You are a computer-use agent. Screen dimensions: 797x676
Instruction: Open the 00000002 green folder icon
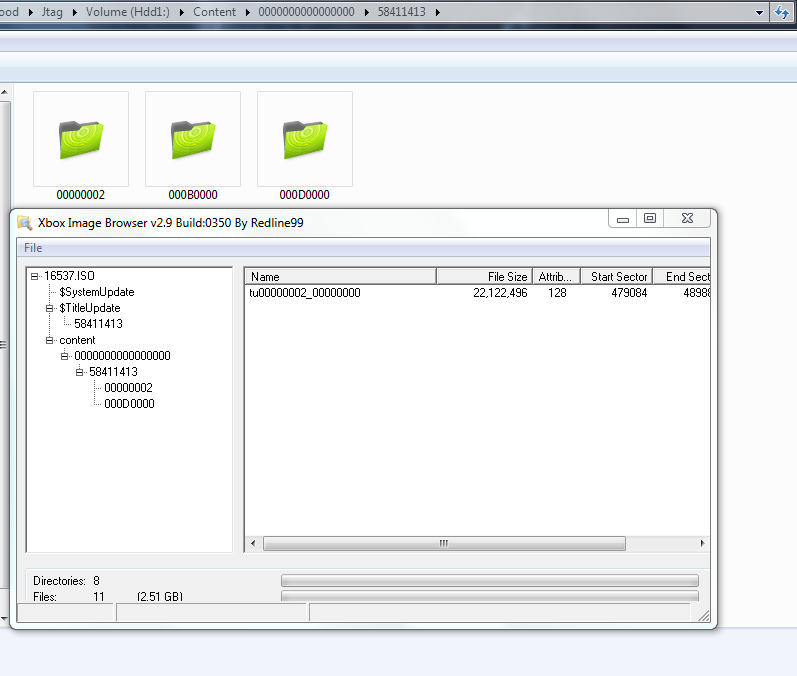point(81,139)
